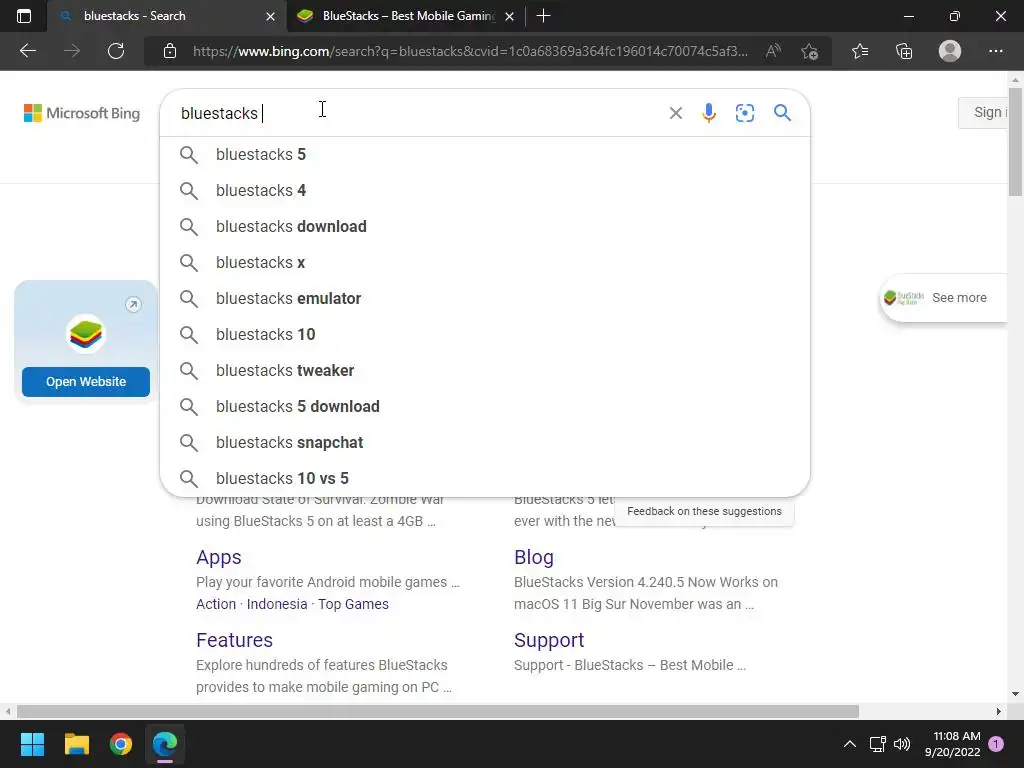Open tab actions menu icon
The width and height of the screenshot is (1024, 768).
pos(24,16)
